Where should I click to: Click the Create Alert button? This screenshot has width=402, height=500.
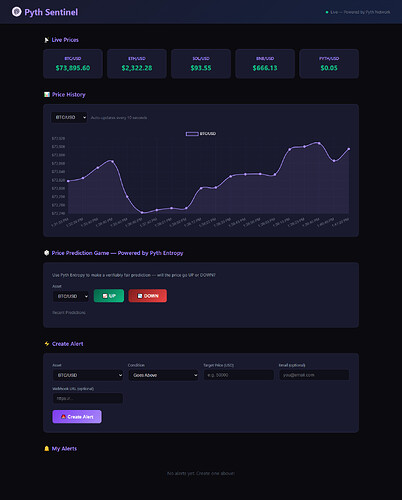pos(77,417)
